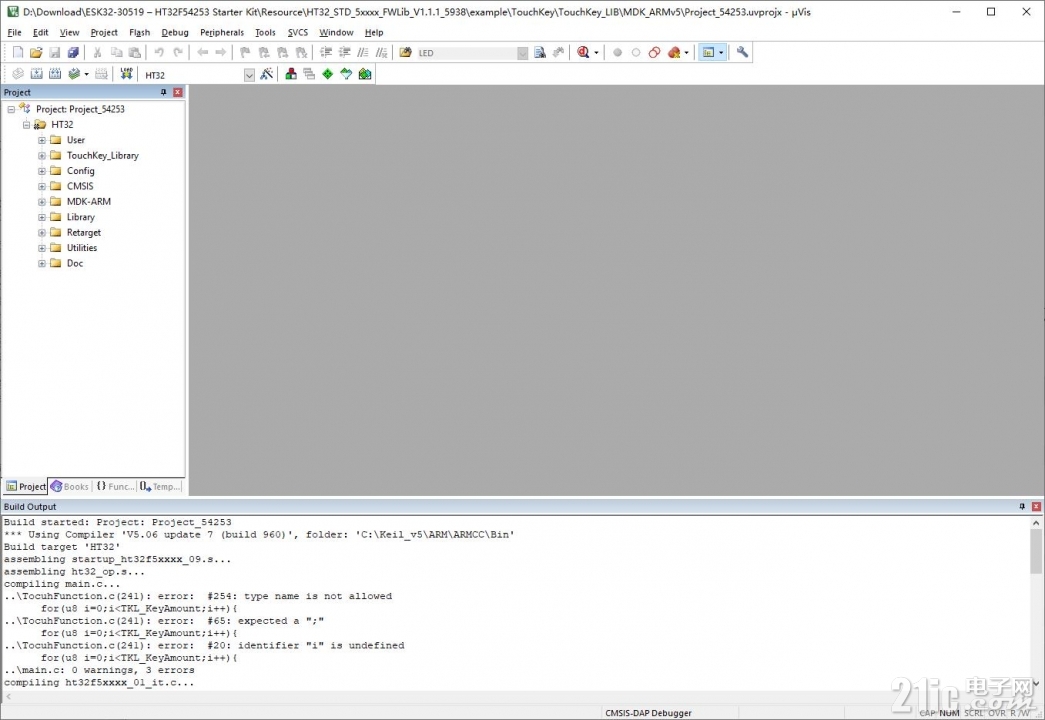Toggle the Window layout icon

pyautogui.click(x=708, y=53)
